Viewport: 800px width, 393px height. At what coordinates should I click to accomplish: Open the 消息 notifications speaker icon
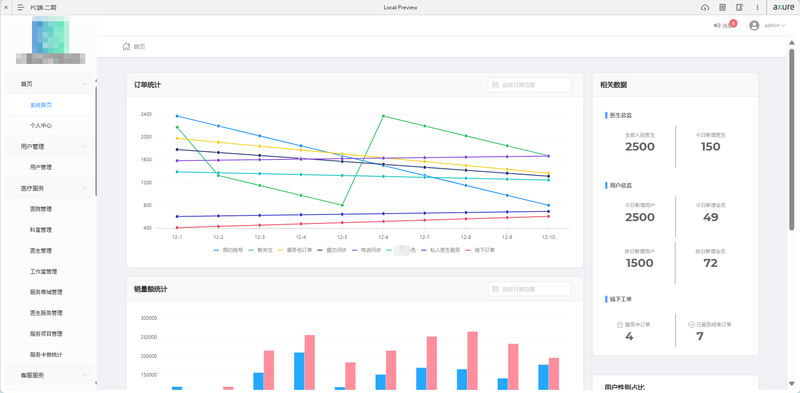(717, 26)
